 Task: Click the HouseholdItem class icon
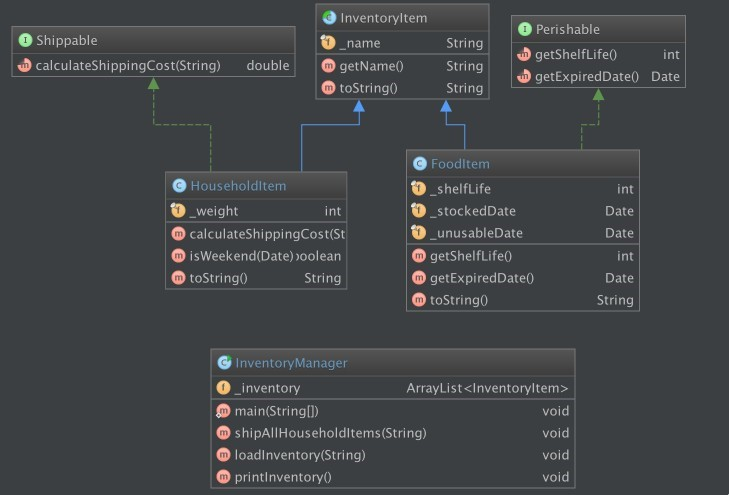179,186
